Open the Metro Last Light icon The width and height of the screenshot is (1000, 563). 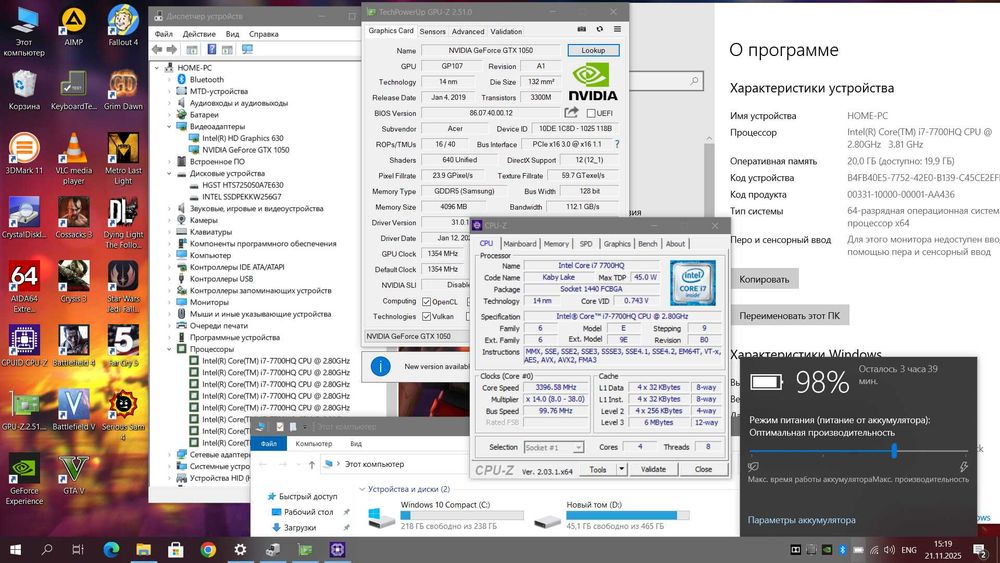click(x=123, y=159)
